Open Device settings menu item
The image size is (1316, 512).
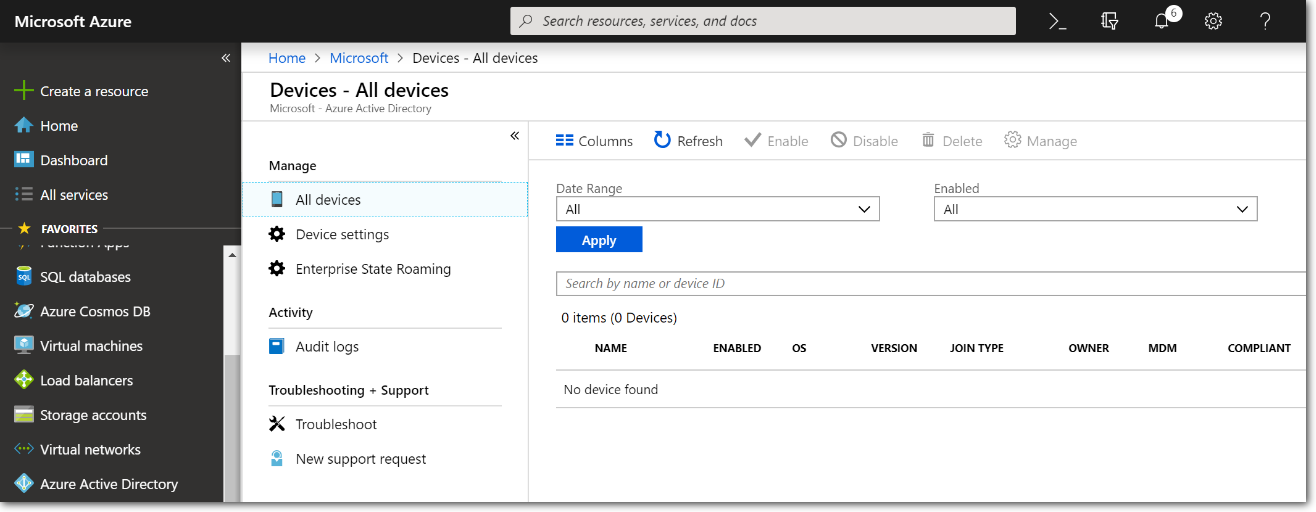tap(342, 234)
